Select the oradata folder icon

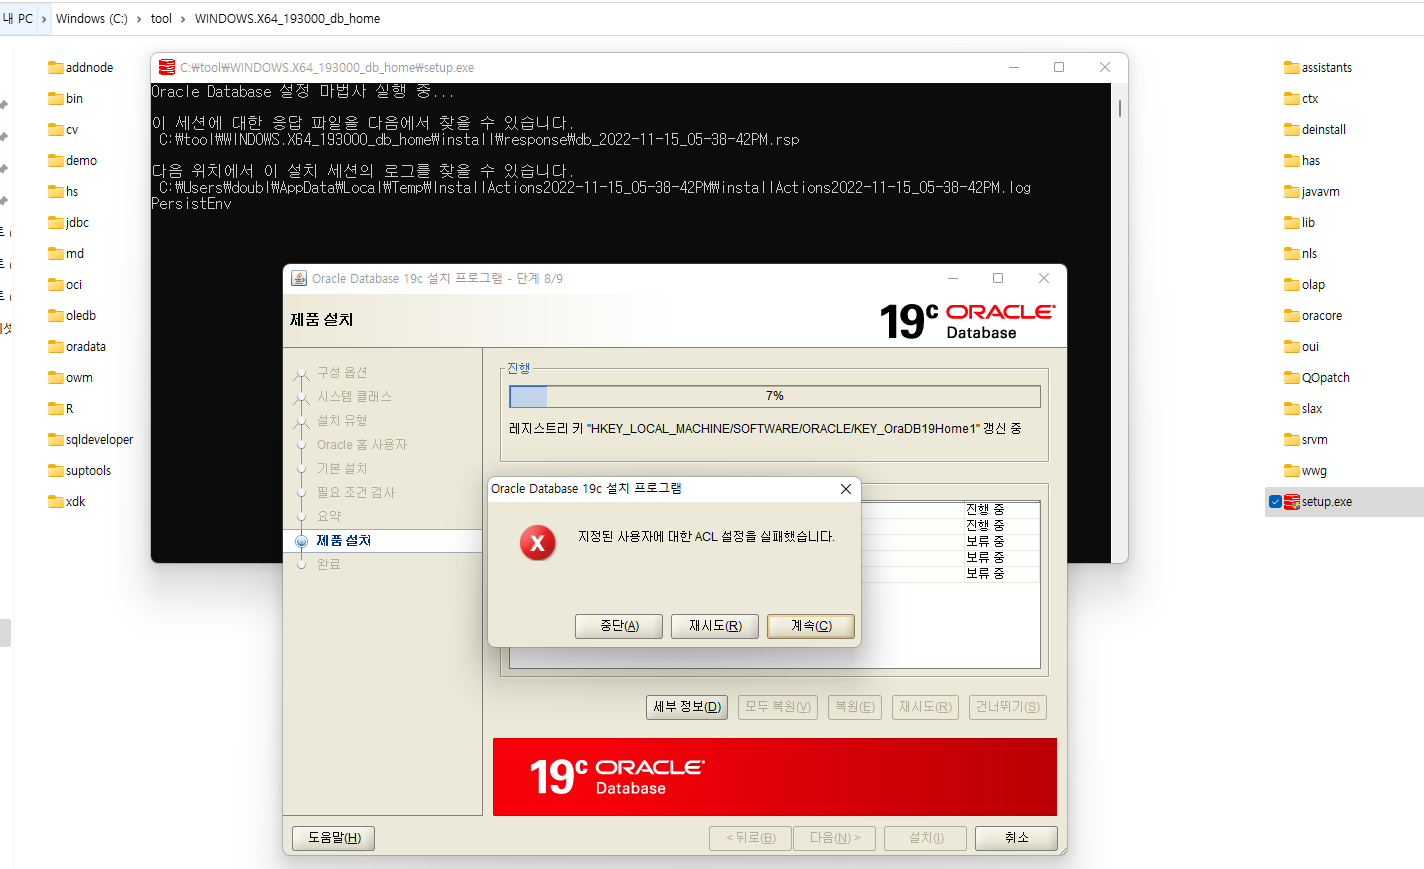click(x=56, y=347)
